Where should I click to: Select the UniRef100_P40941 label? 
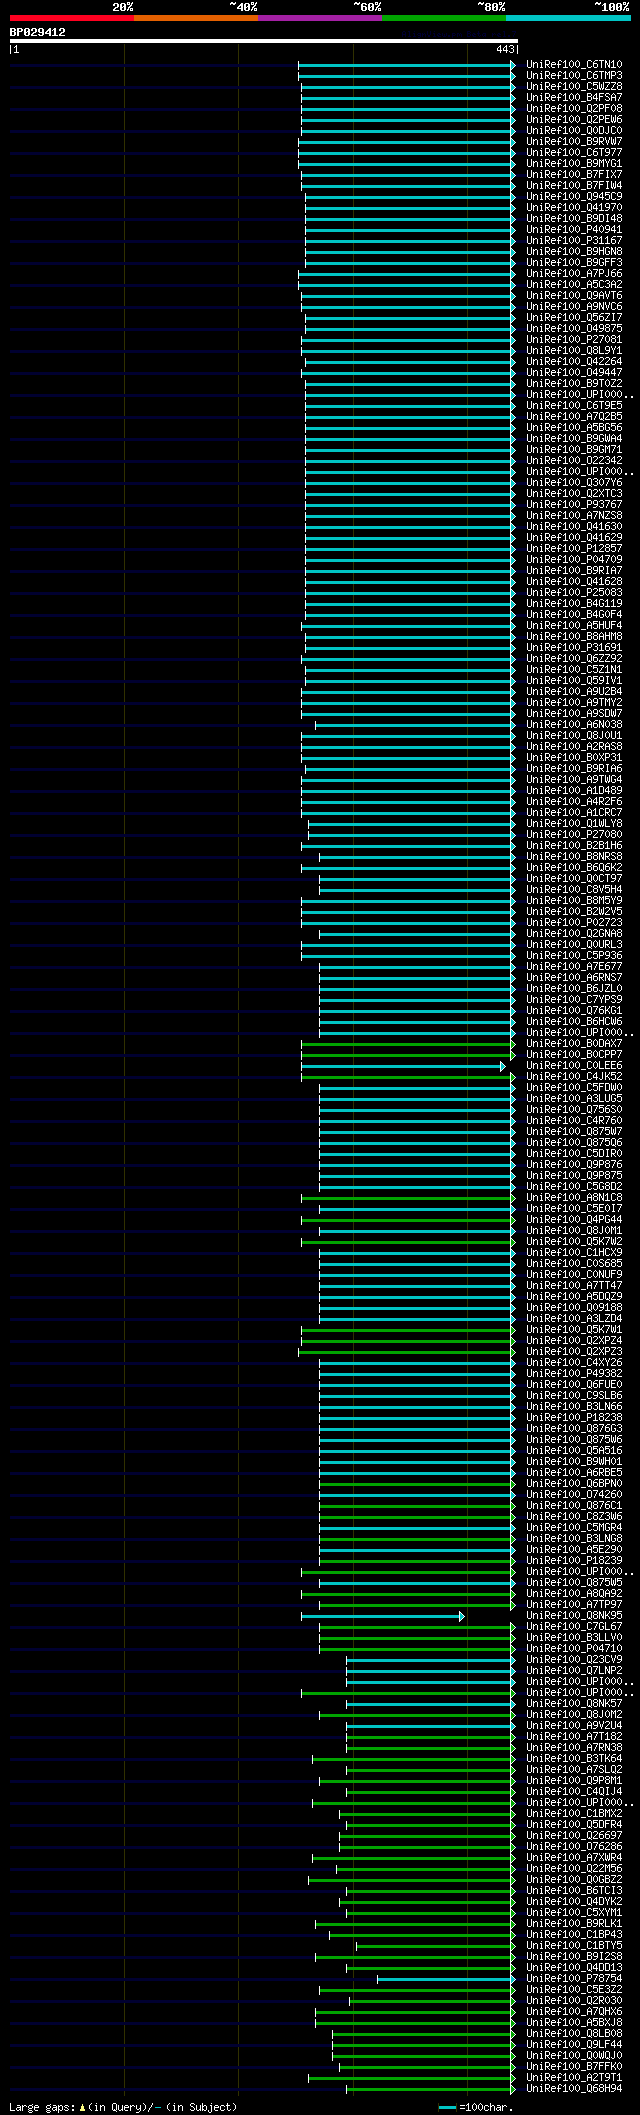tap(574, 230)
